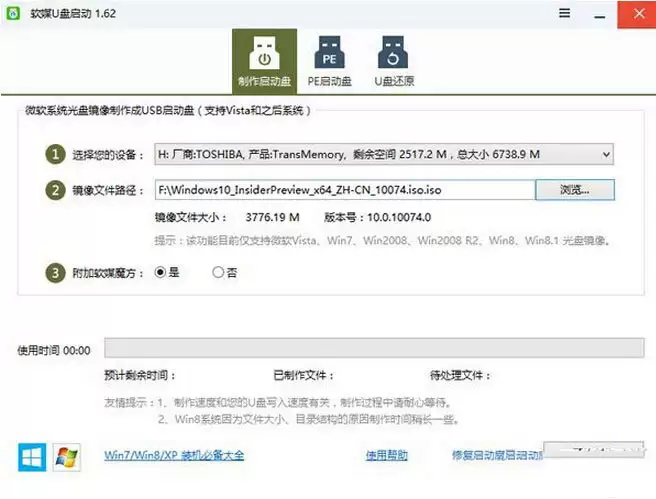This screenshot has height=499, width=656.
Task: Open the 修复启动 link
Action: (497, 455)
